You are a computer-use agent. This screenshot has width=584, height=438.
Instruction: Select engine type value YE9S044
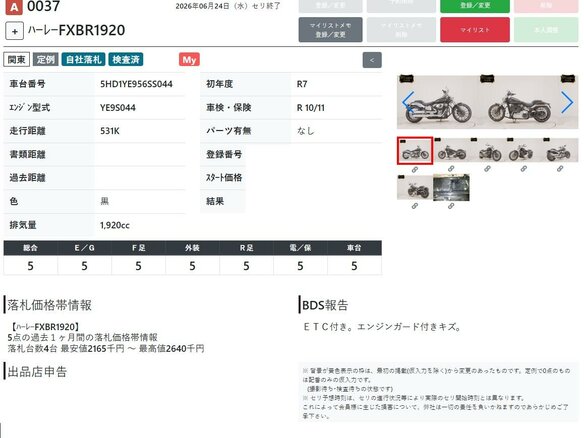click(118, 108)
